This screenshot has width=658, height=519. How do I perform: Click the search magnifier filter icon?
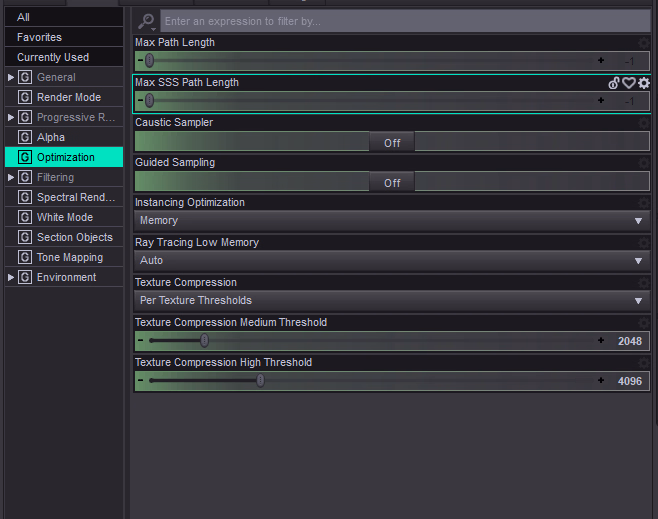(146, 21)
